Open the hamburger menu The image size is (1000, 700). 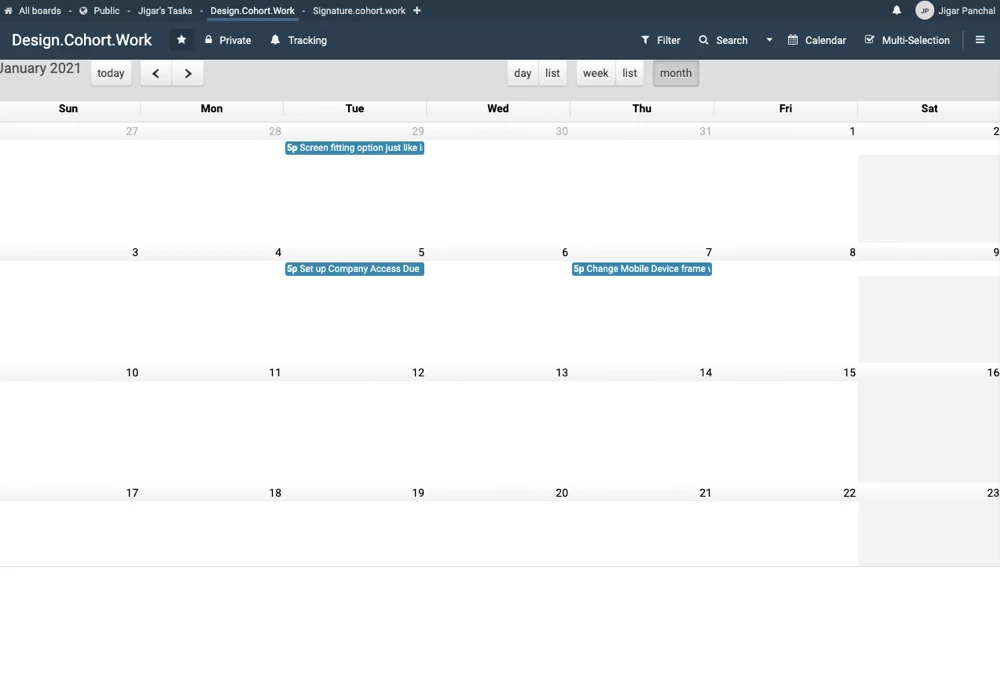979,40
